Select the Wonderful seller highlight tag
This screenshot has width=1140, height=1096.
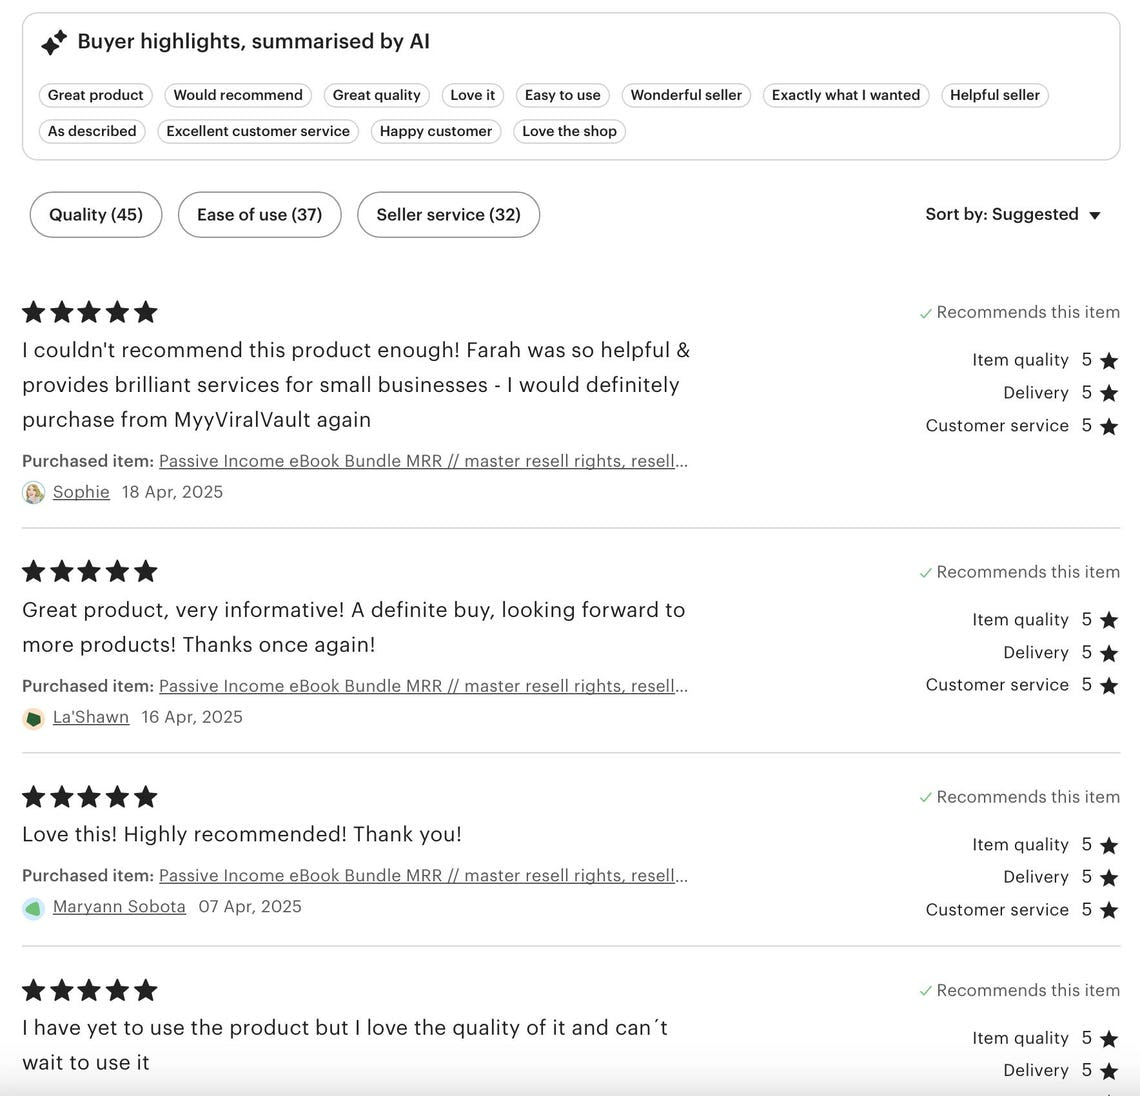point(686,95)
